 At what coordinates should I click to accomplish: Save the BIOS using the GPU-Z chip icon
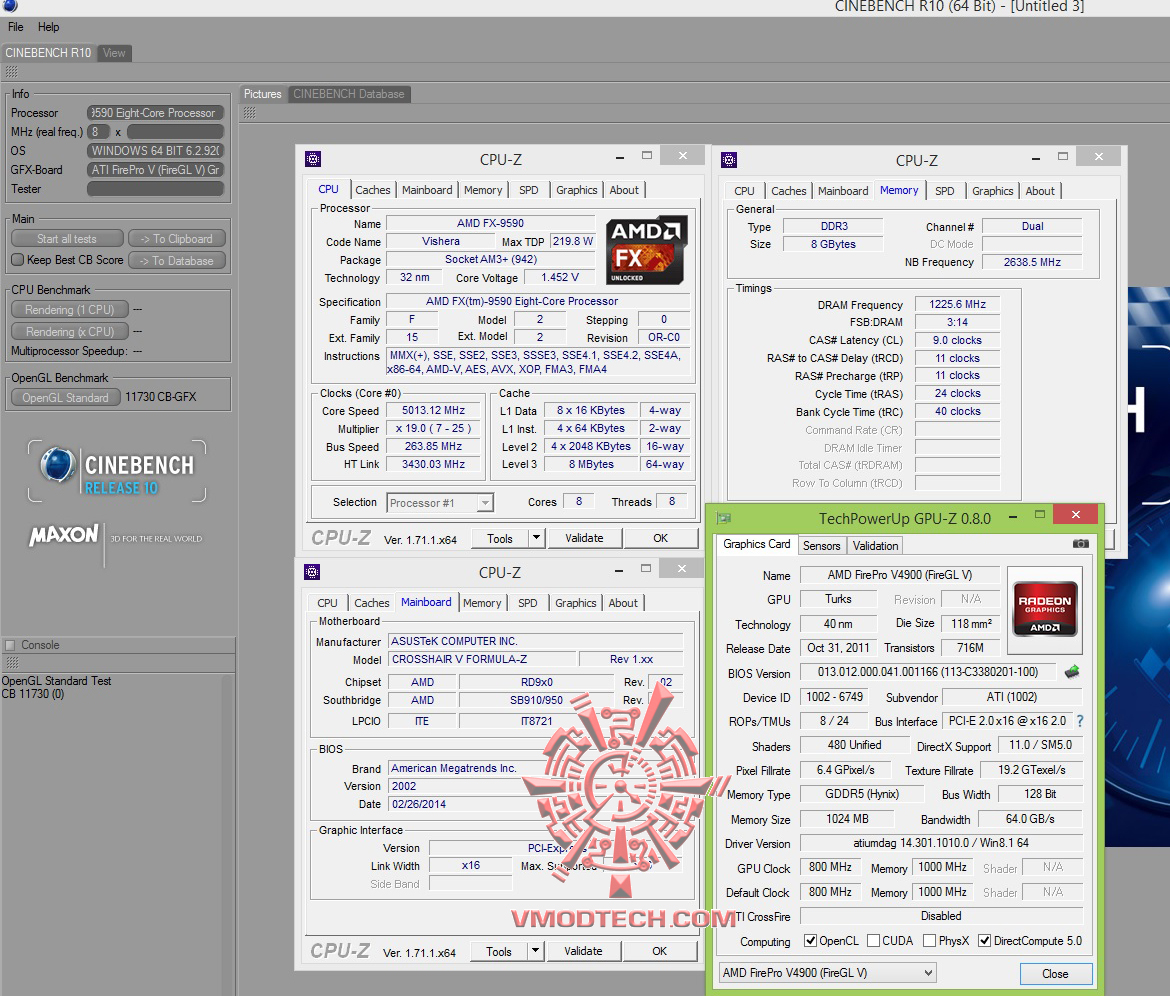point(1072,672)
